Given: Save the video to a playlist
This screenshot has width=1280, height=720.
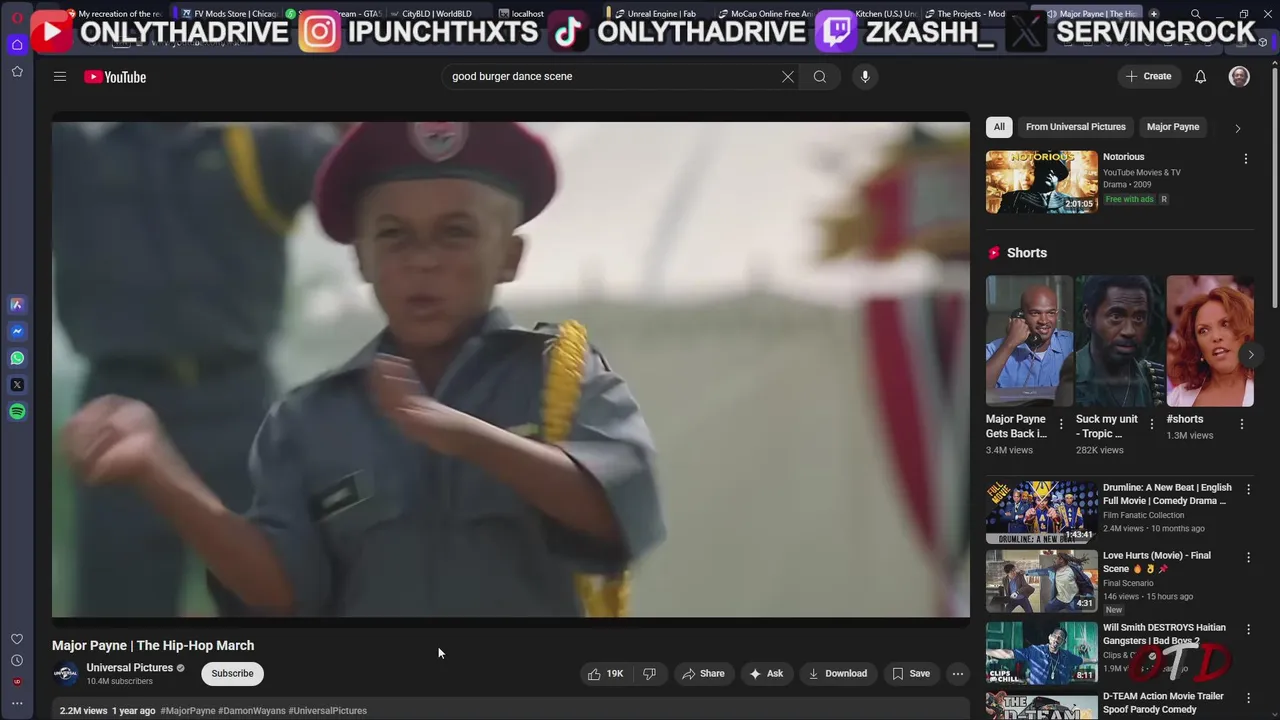Looking at the screenshot, I should click(x=911, y=674).
